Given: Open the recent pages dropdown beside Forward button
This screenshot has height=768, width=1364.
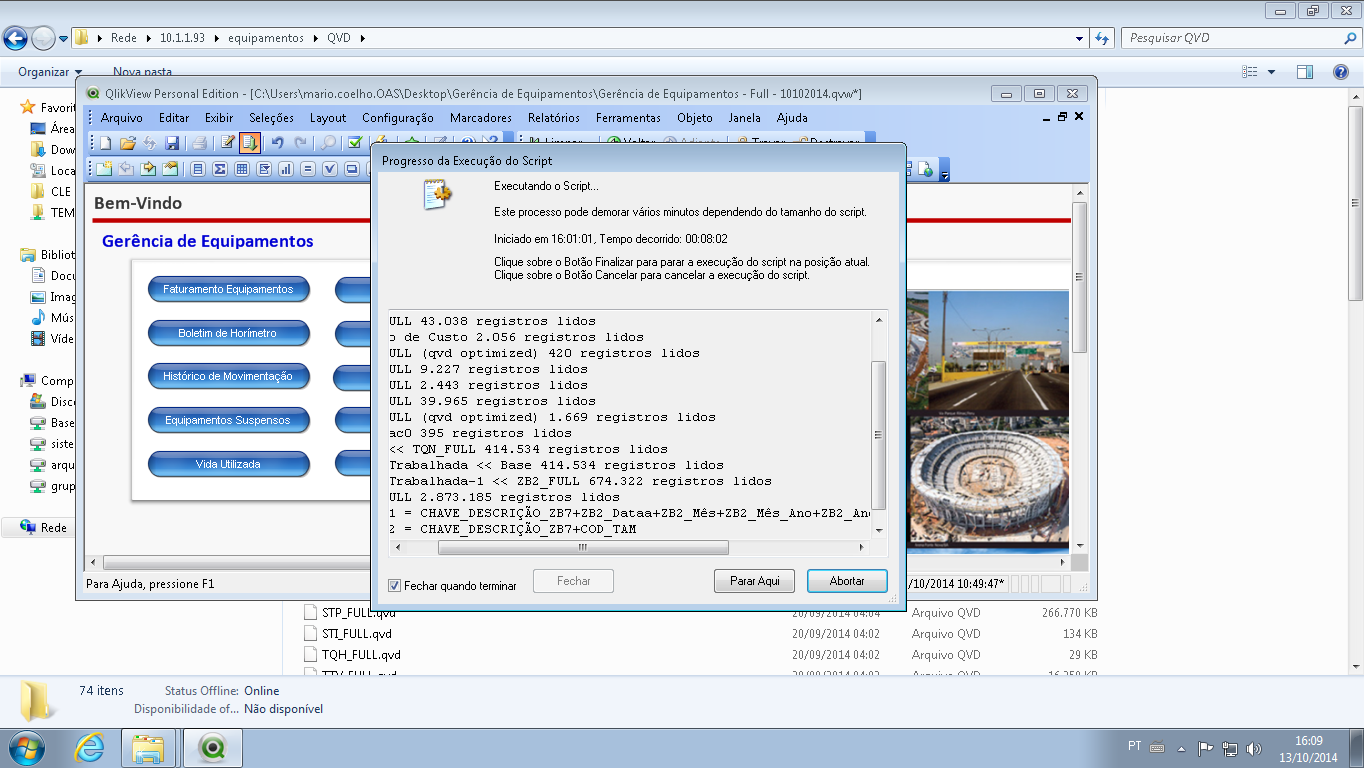Looking at the screenshot, I should (x=64, y=39).
